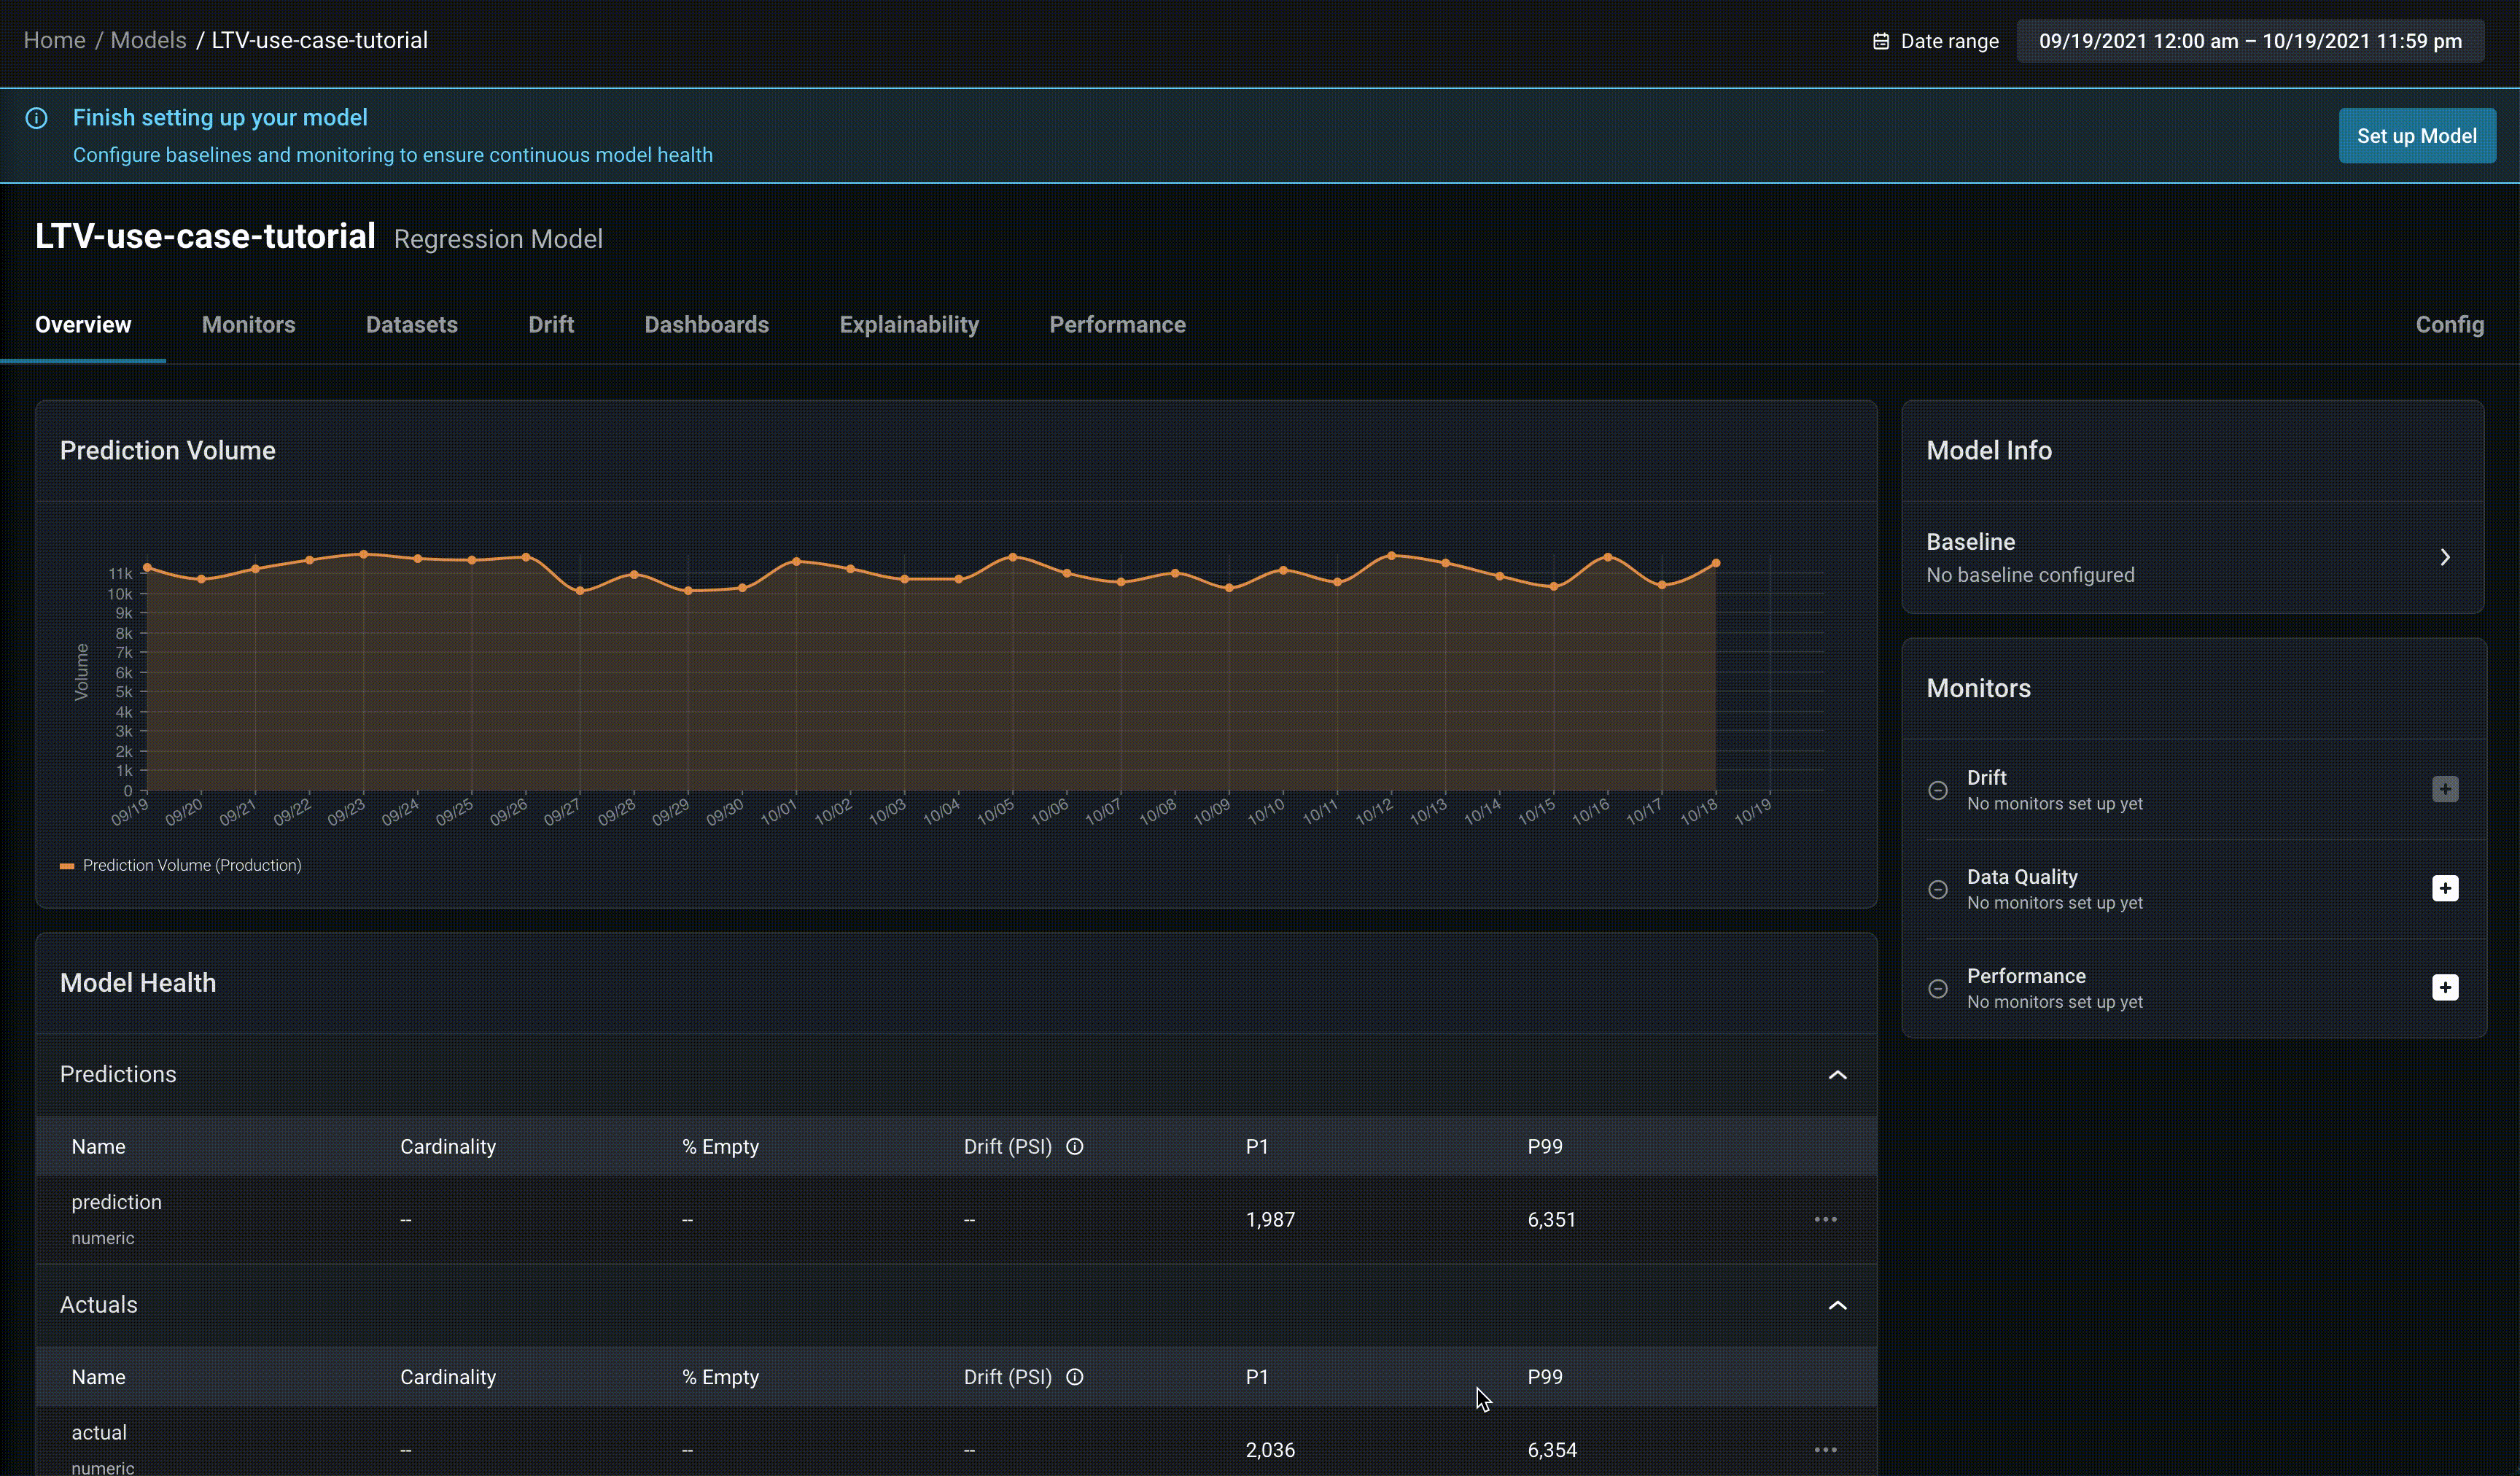Click Drift (PSI) info icon in Actuals table
This screenshot has height=1476, width=2520.
click(1074, 1376)
